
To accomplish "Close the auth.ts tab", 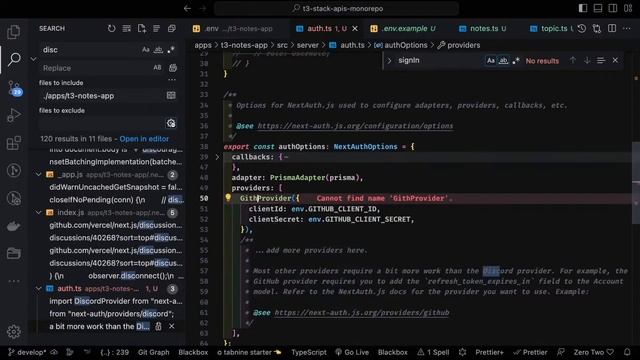I will [x=355, y=29].
